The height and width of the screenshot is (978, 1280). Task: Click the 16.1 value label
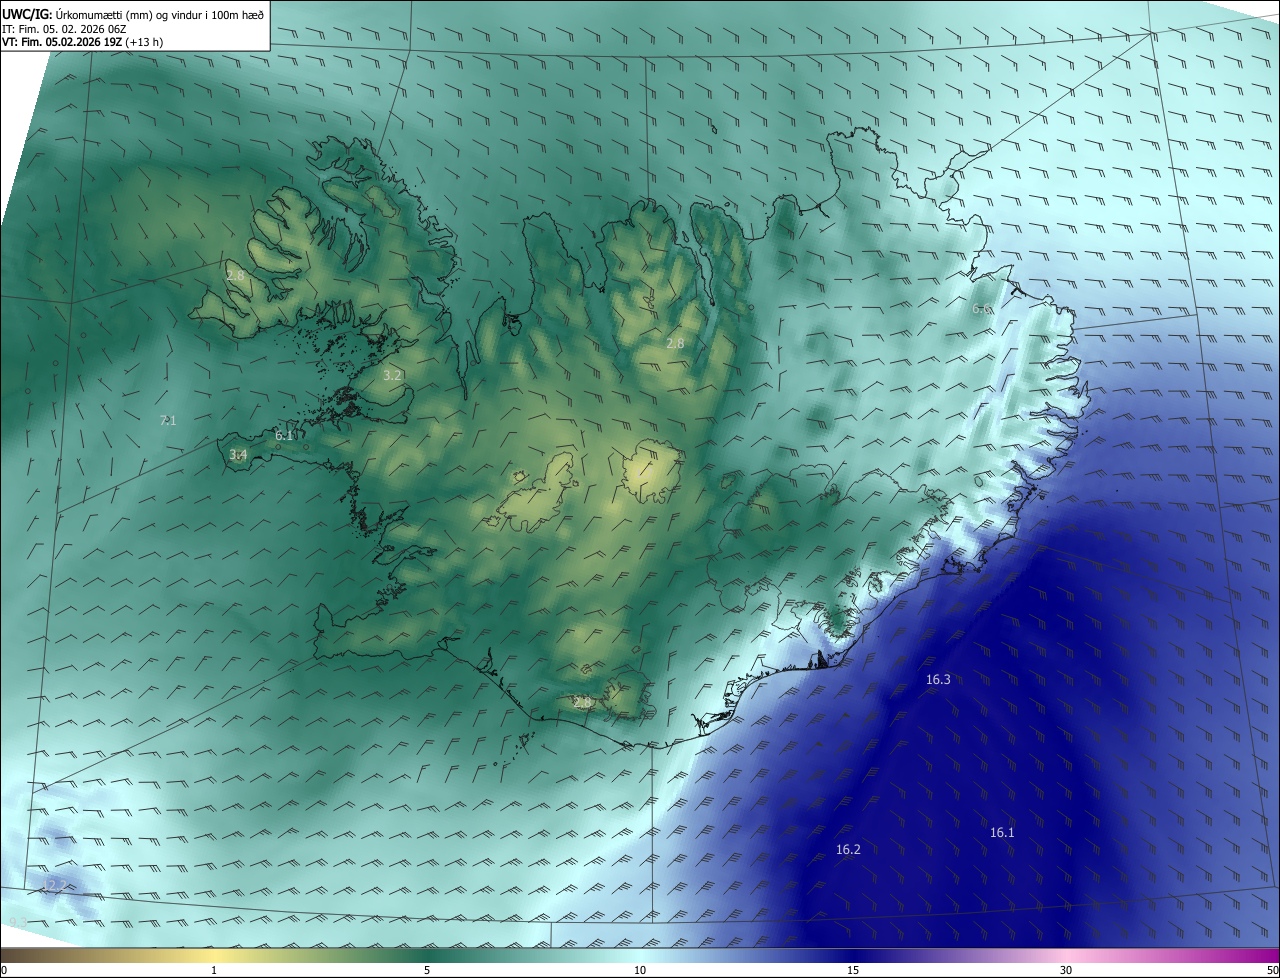click(1002, 833)
